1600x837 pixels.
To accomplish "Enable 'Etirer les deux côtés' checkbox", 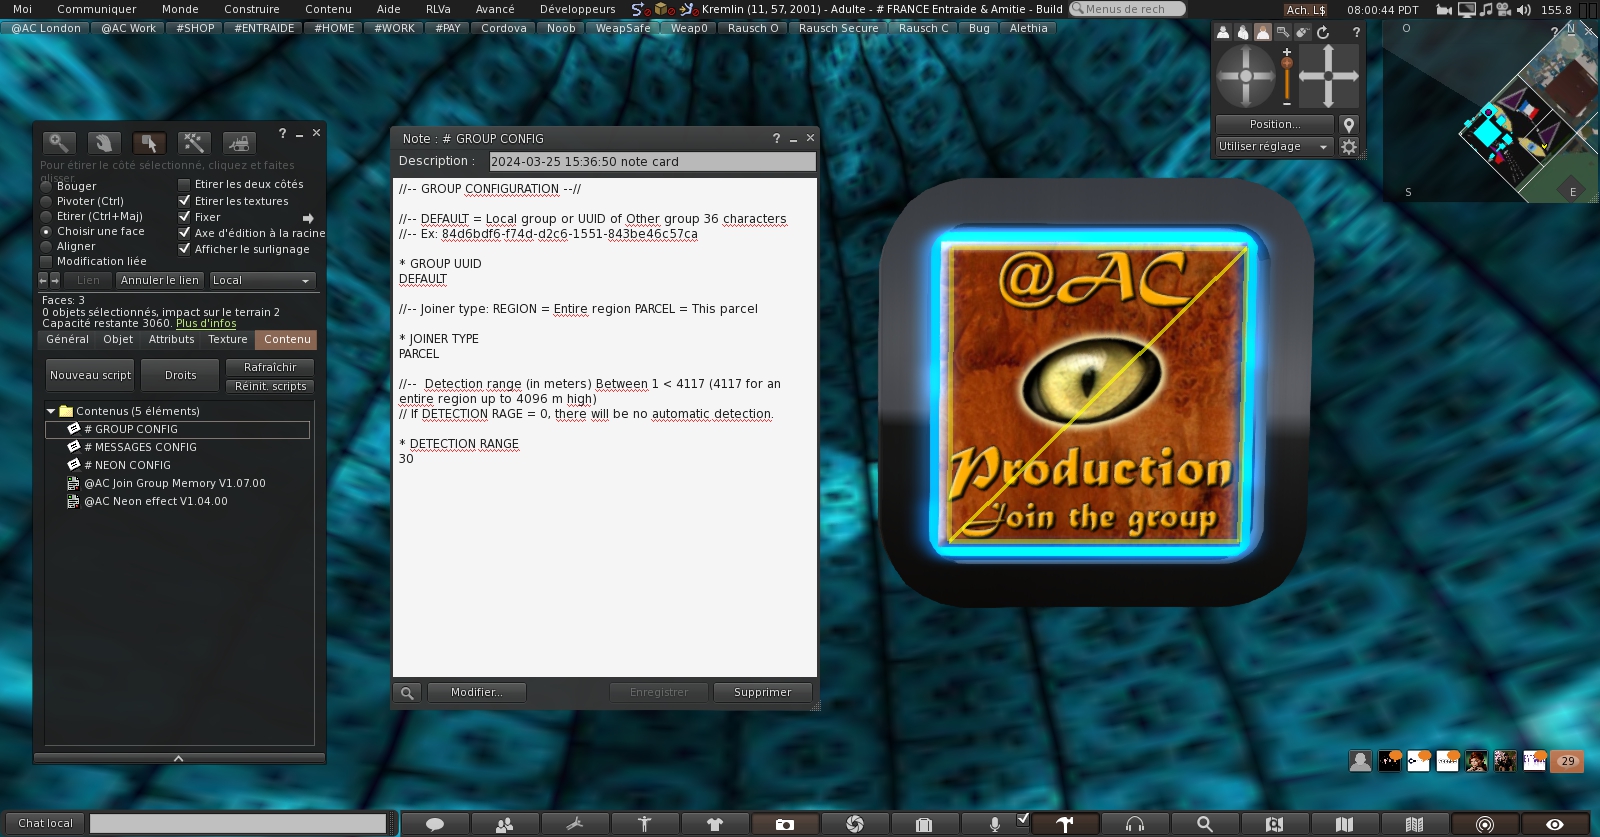I will [184, 185].
